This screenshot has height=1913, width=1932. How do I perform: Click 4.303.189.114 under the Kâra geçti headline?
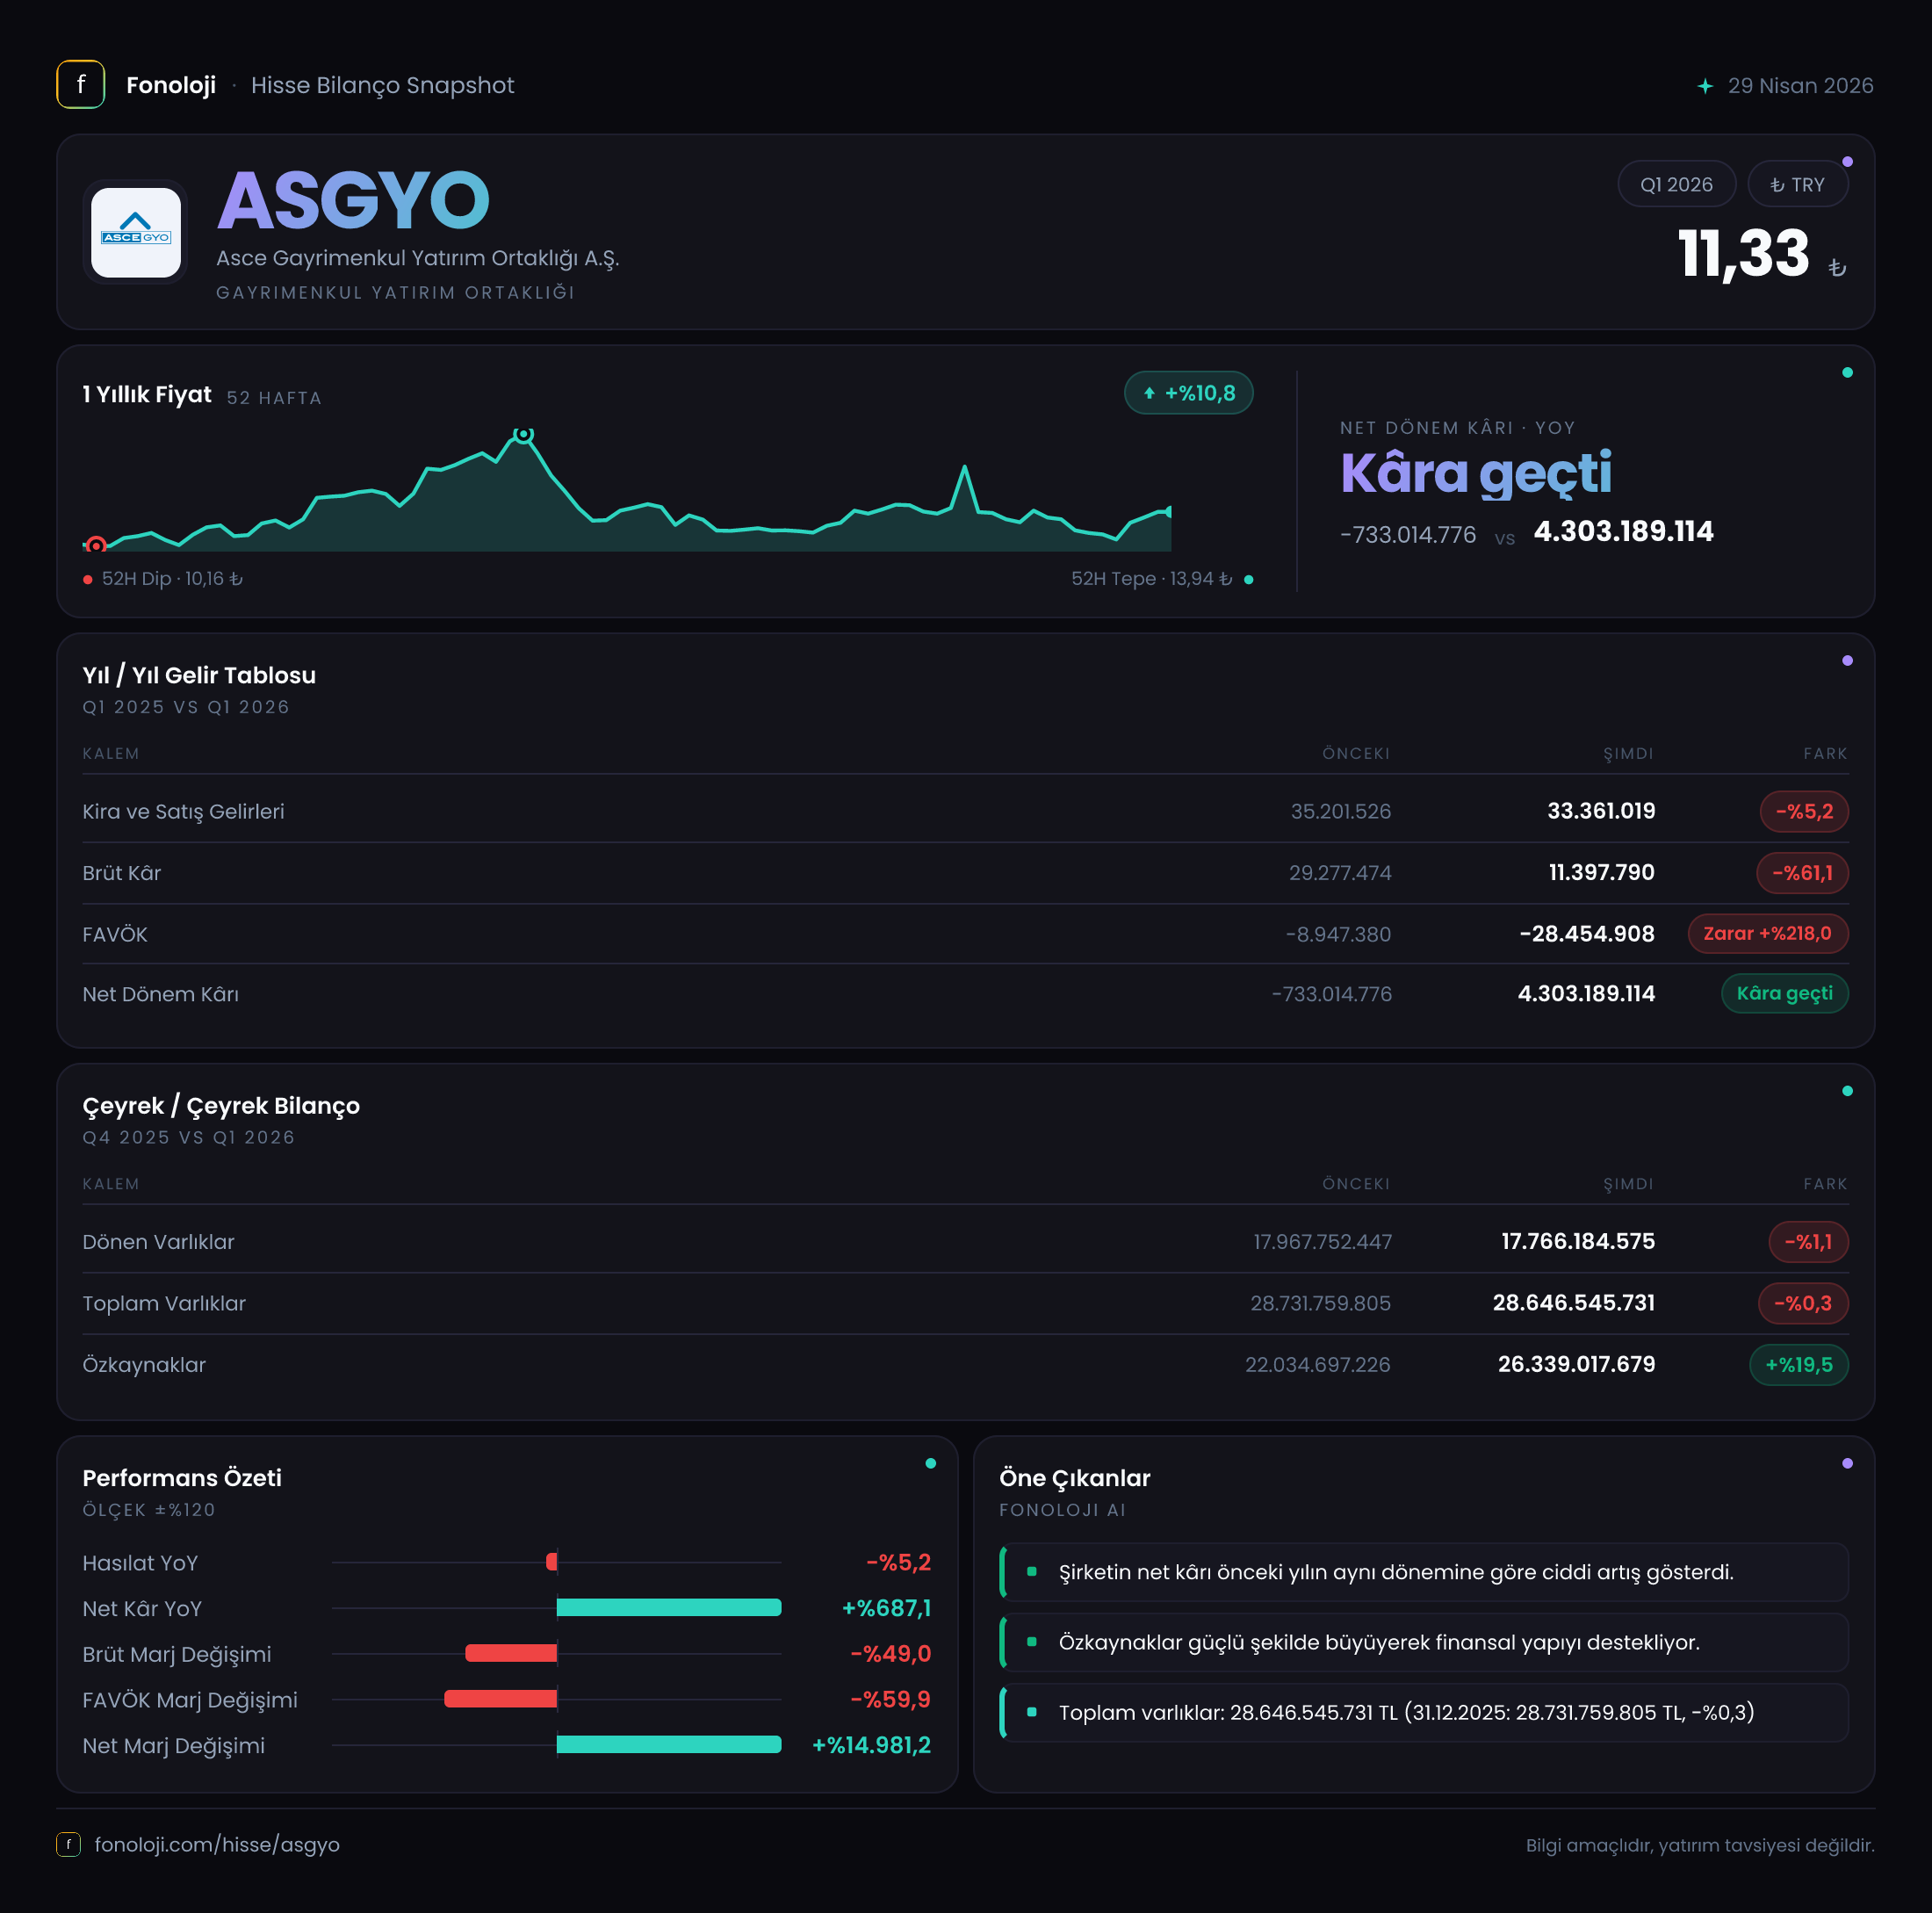pyautogui.click(x=1623, y=531)
